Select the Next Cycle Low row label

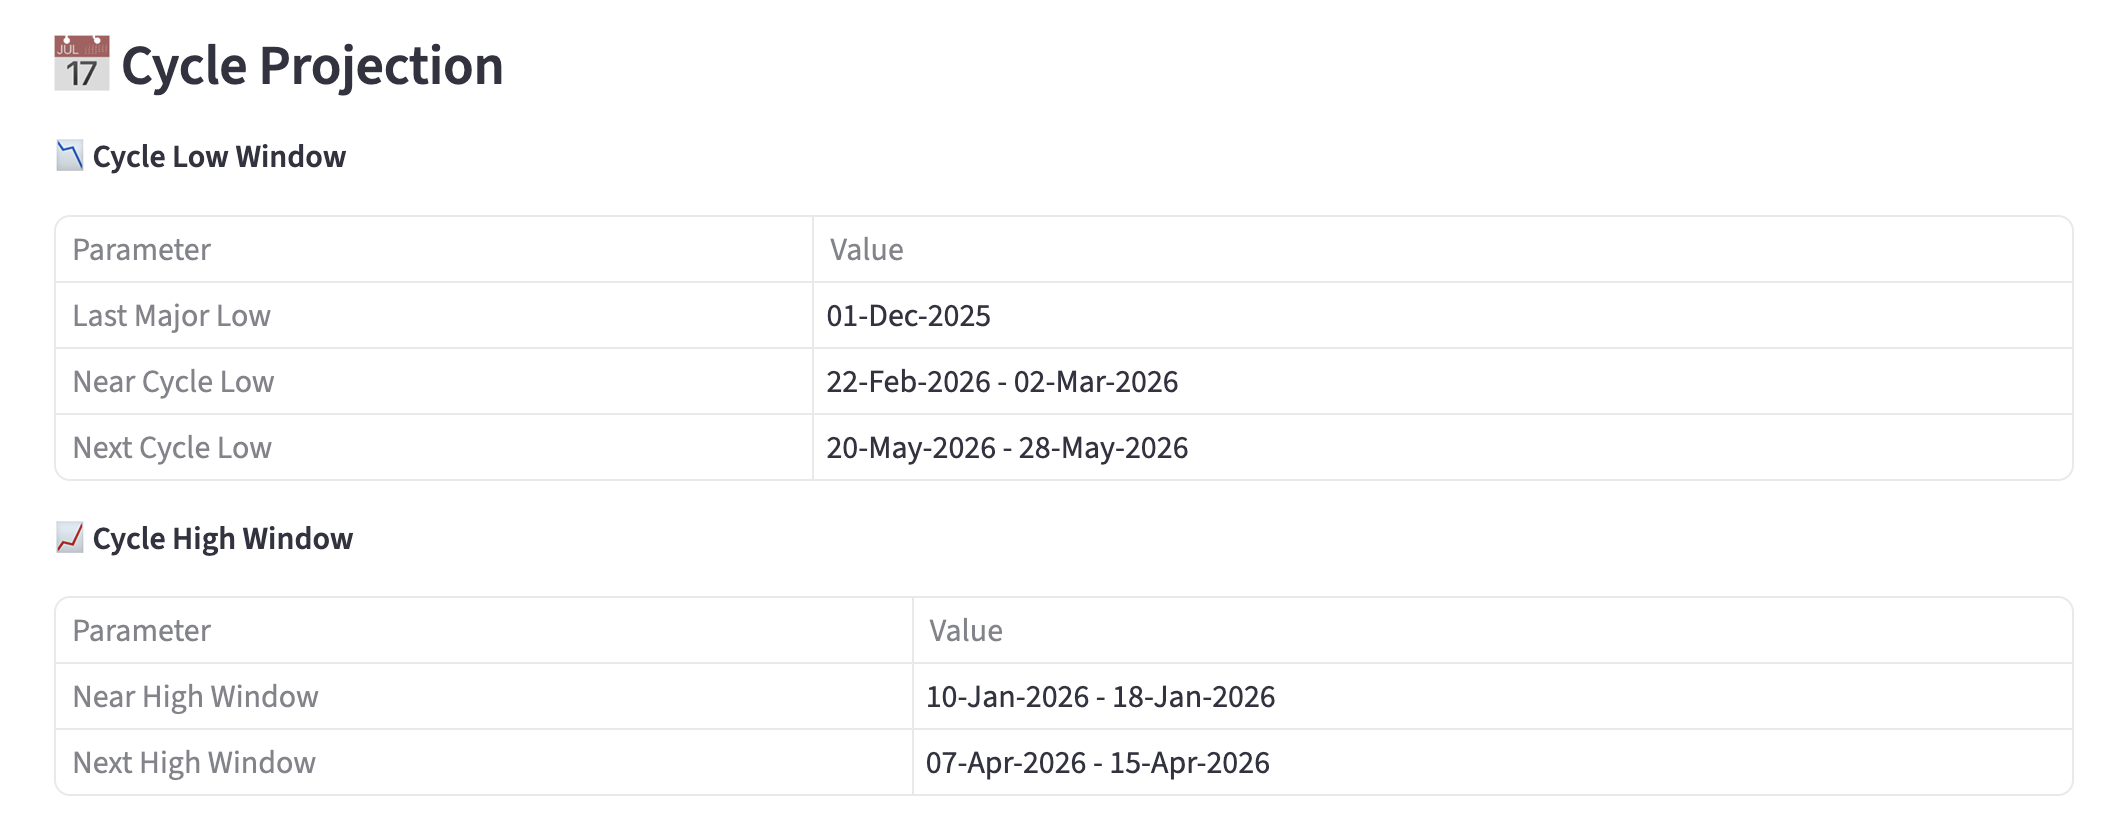click(172, 448)
